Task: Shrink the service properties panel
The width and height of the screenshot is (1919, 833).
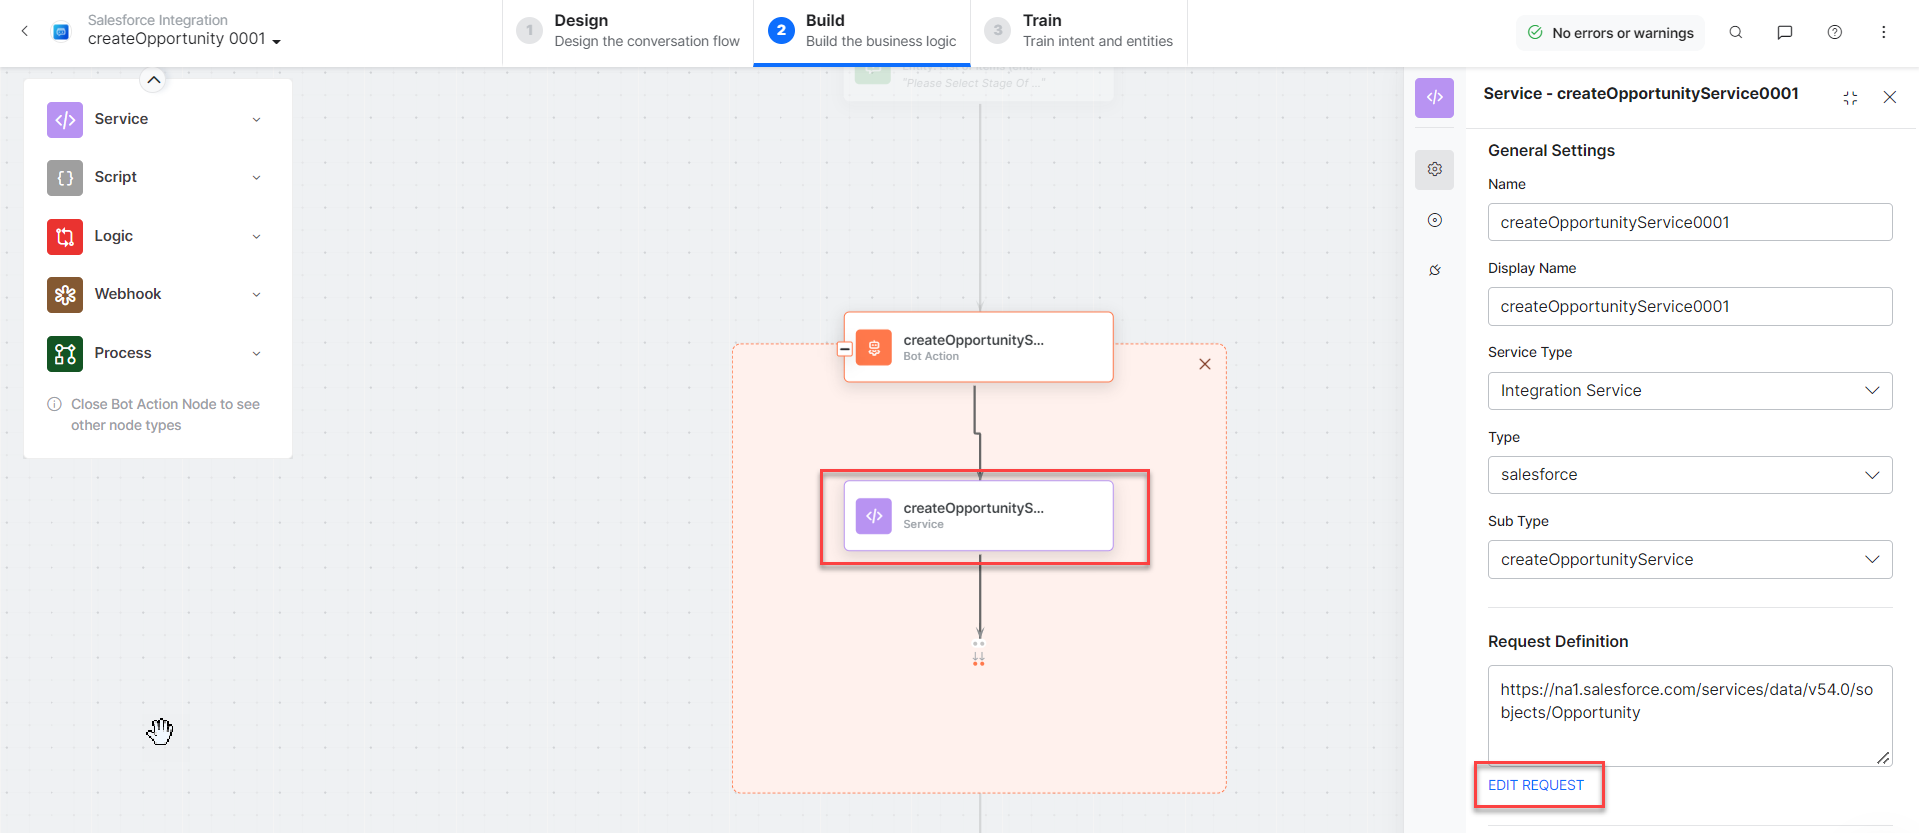Action: [x=1850, y=97]
